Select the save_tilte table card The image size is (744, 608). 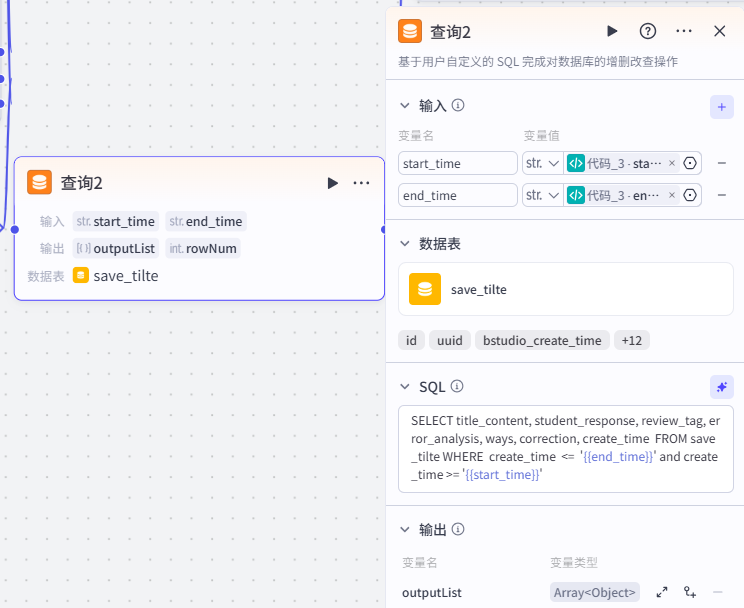[566, 289]
